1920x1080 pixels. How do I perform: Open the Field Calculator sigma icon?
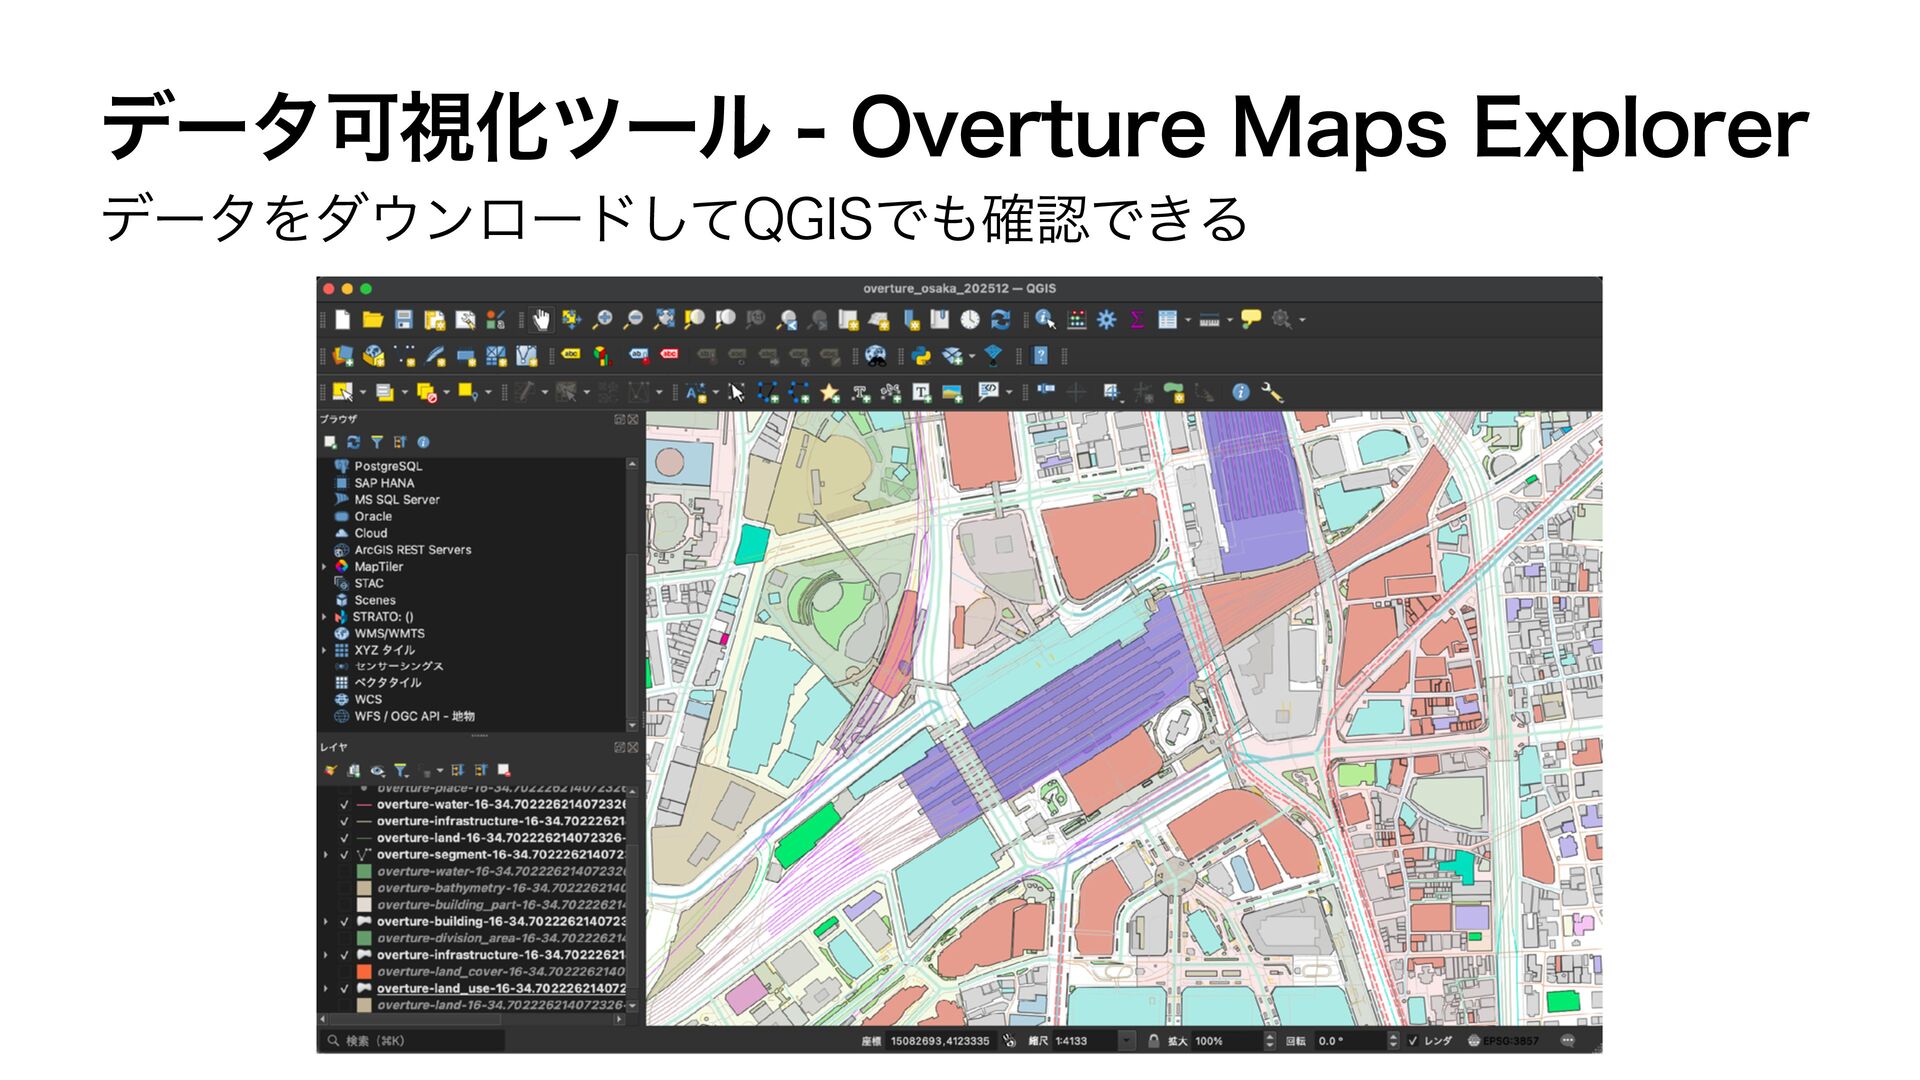coord(1137,320)
